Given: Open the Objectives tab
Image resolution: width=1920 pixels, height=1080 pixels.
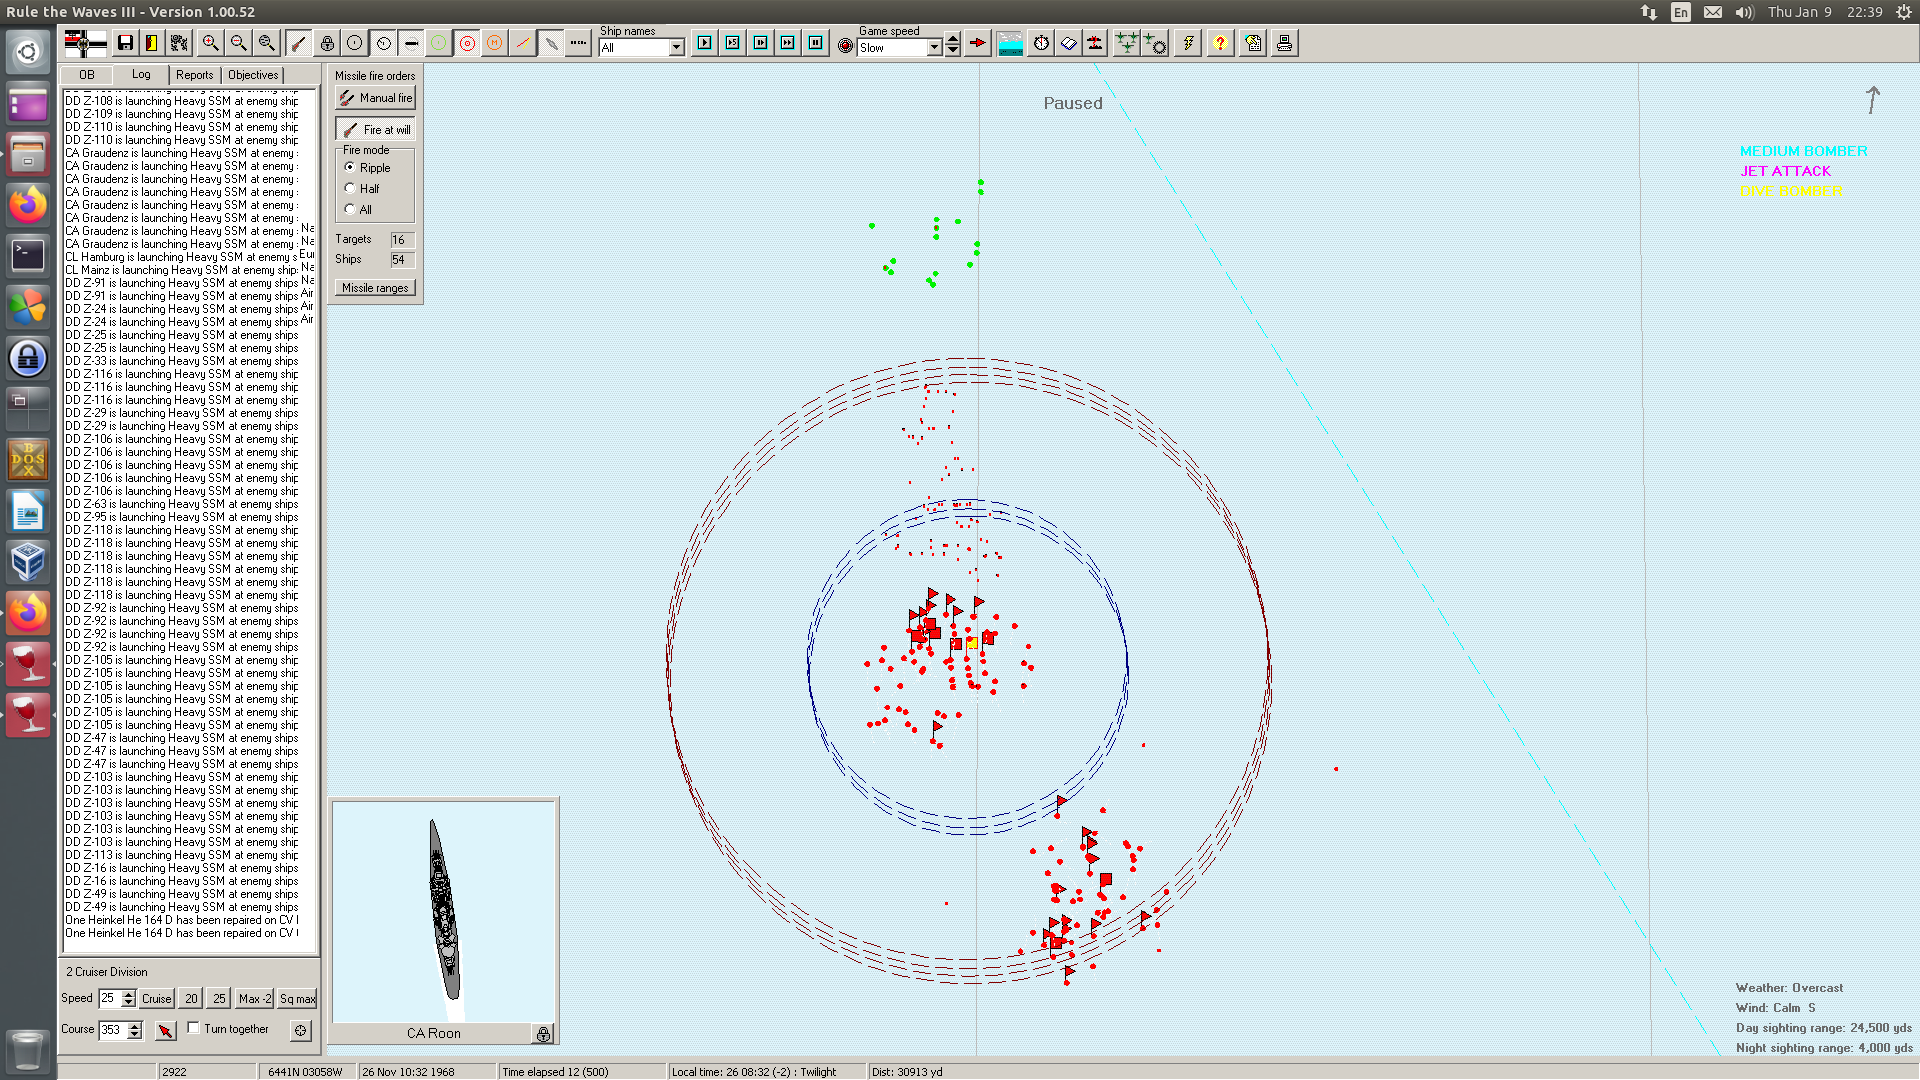Looking at the screenshot, I should click(253, 75).
